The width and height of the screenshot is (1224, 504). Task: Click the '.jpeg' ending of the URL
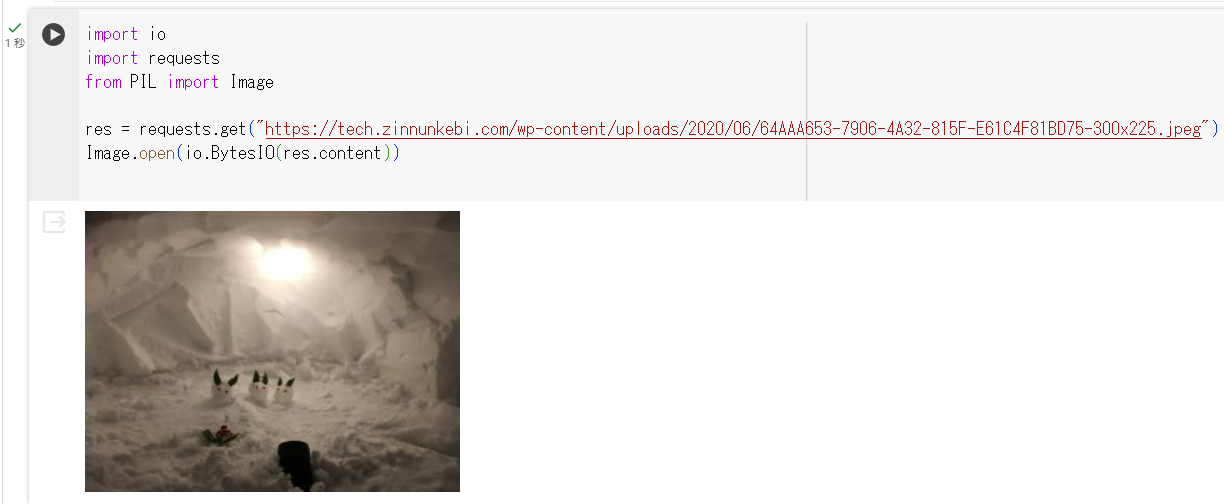(1179, 130)
